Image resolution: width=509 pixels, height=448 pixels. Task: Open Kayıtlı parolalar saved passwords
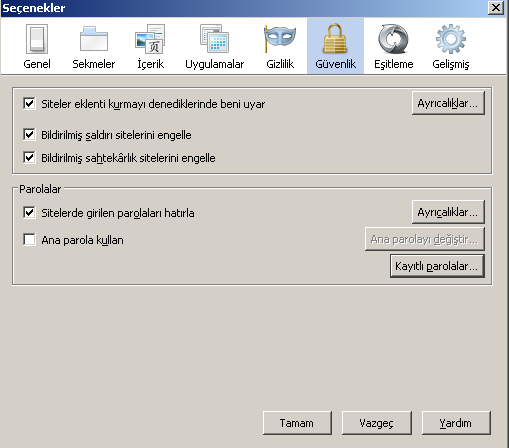coord(437,266)
